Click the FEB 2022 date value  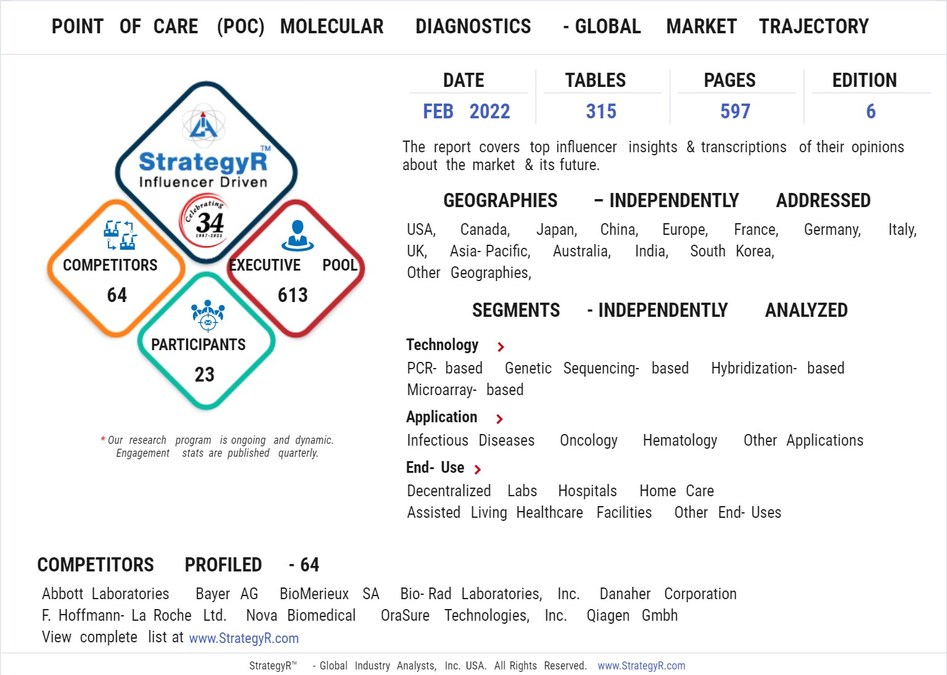466,111
